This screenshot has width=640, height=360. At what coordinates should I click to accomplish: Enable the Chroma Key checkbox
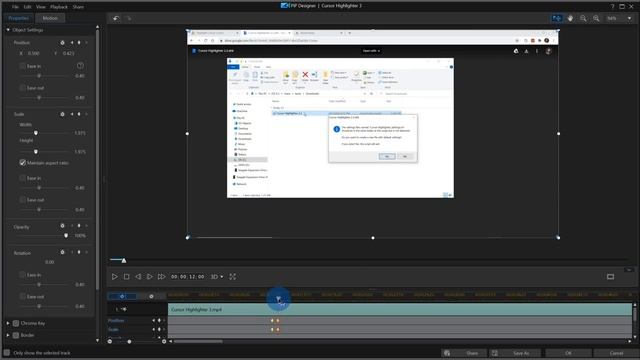[16, 323]
